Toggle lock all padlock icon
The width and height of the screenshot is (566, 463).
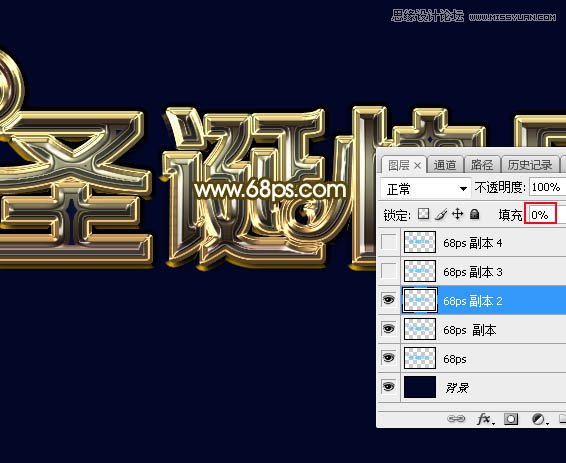coord(475,214)
